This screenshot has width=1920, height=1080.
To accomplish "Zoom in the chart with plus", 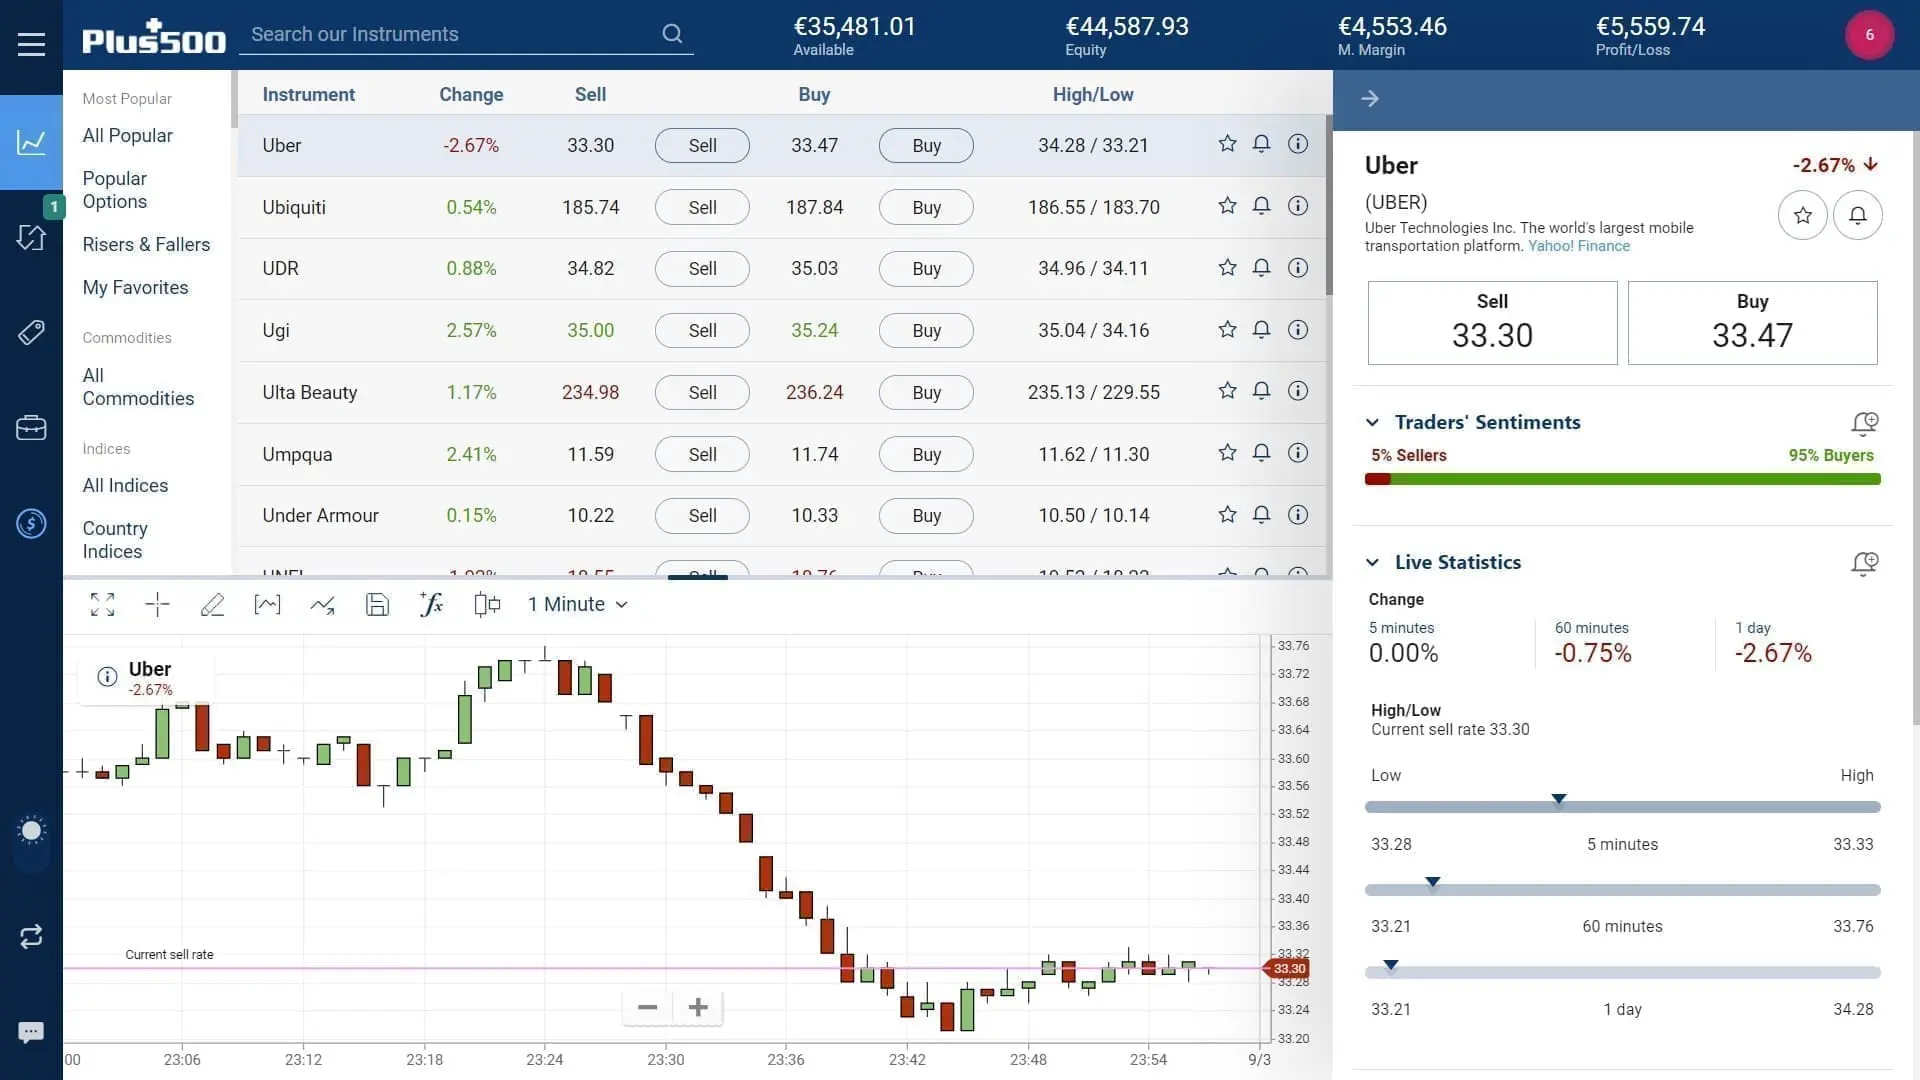I will point(698,1007).
